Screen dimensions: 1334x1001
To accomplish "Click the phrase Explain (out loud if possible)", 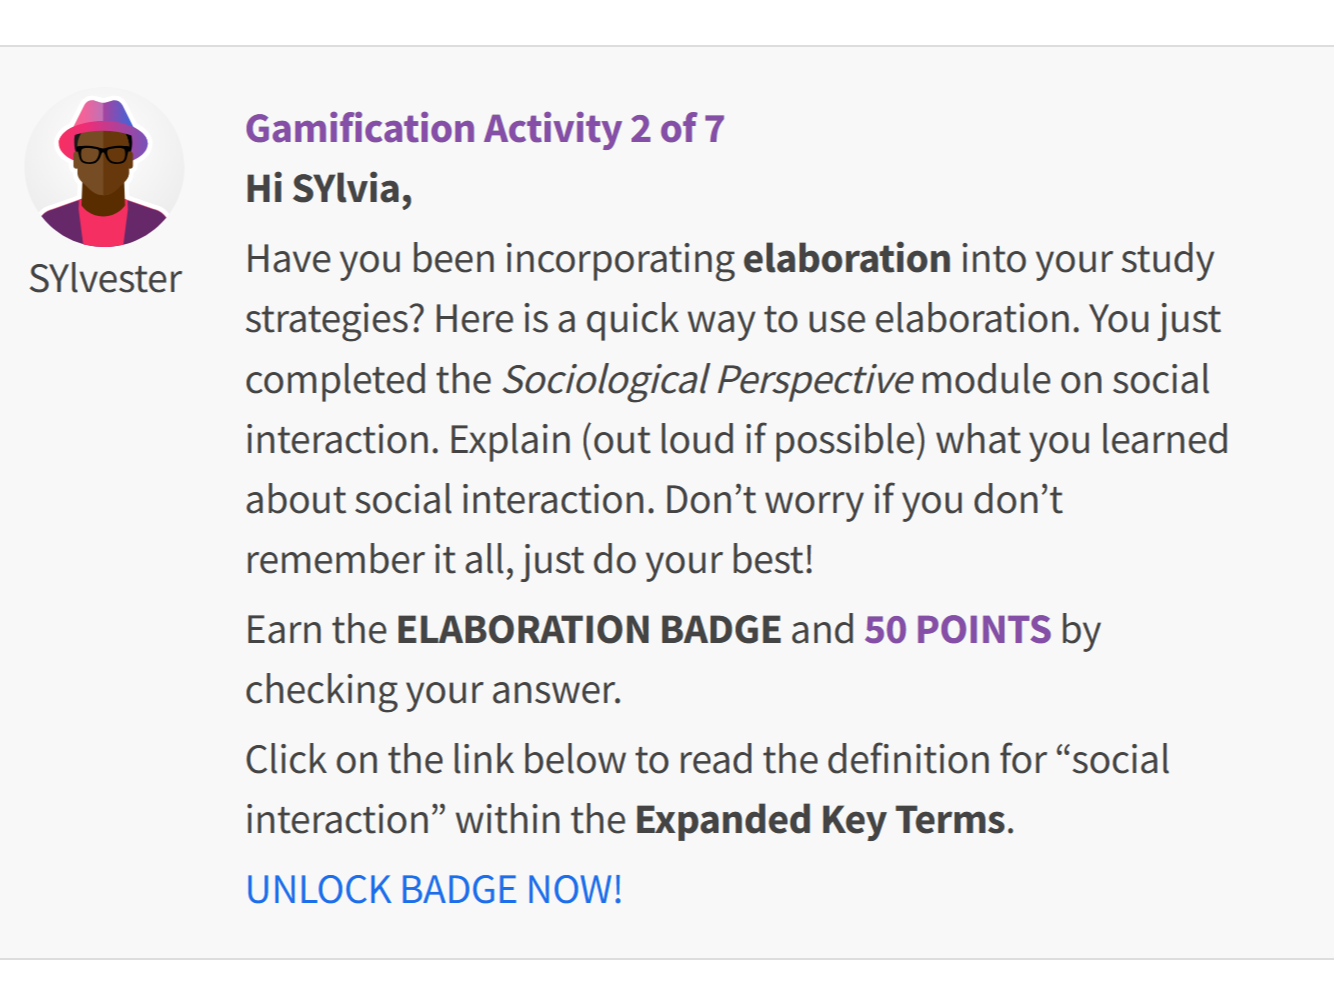I will 687,439.
